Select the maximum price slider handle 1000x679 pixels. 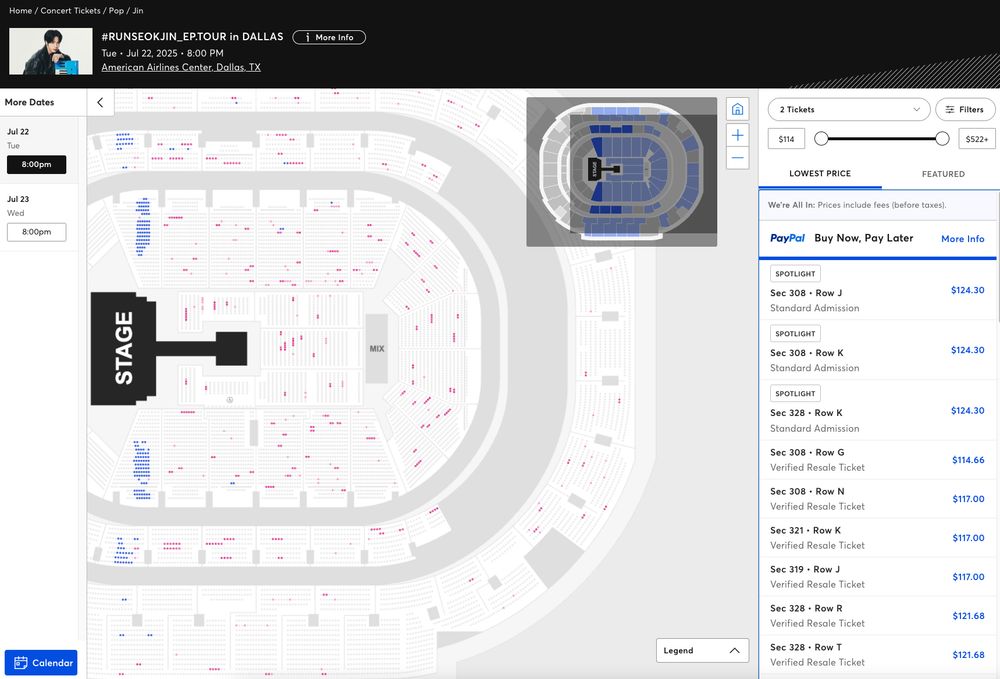click(942, 138)
